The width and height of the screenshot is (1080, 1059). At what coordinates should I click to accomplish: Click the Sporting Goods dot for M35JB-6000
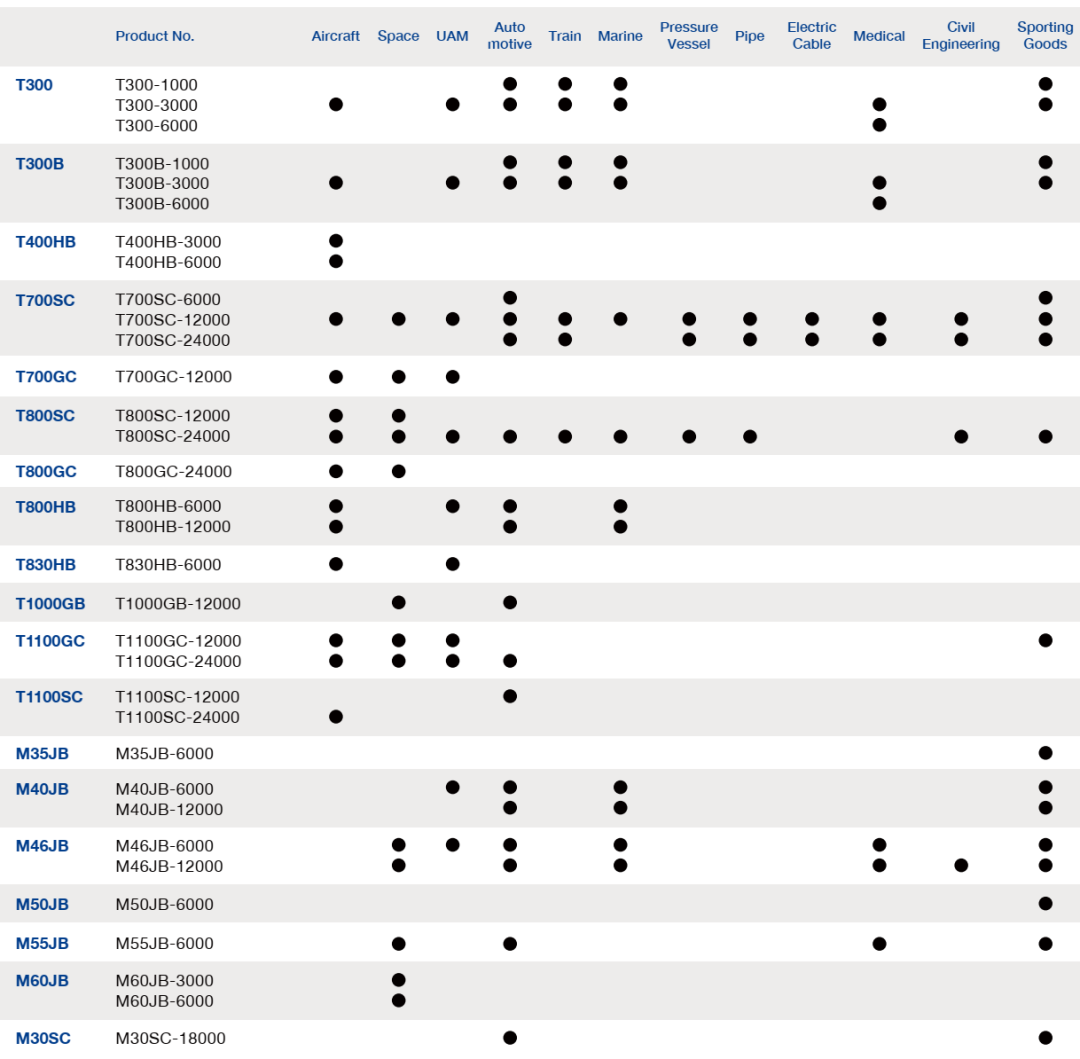point(1045,753)
